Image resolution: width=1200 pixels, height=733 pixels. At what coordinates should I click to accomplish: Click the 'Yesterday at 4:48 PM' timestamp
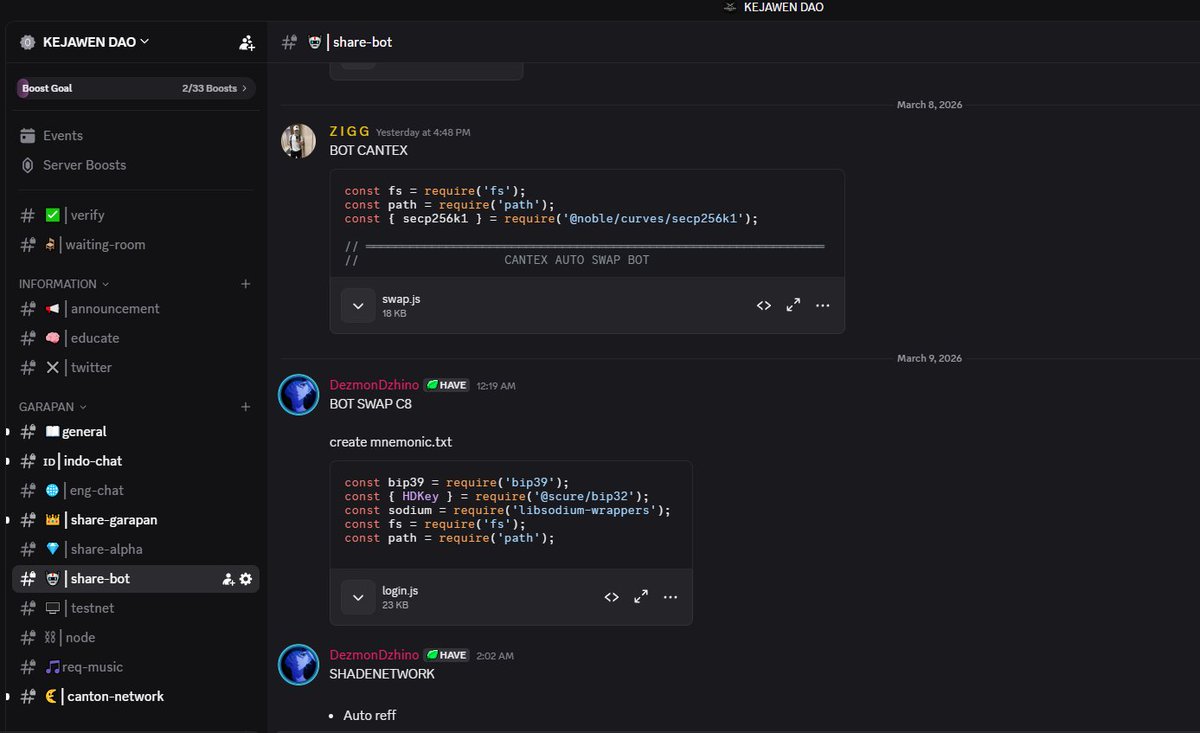[x=423, y=132]
